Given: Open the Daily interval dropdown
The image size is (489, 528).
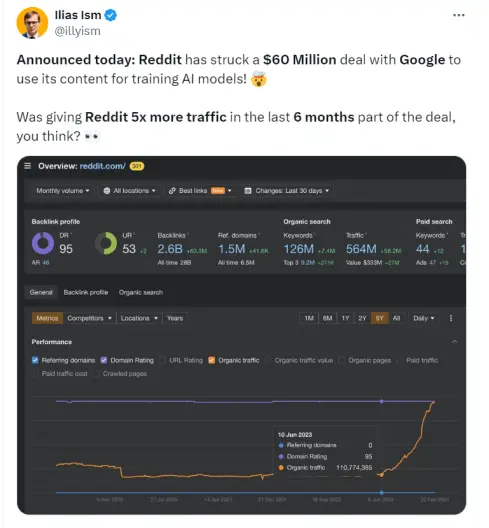Looking at the screenshot, I should point(424,318).
